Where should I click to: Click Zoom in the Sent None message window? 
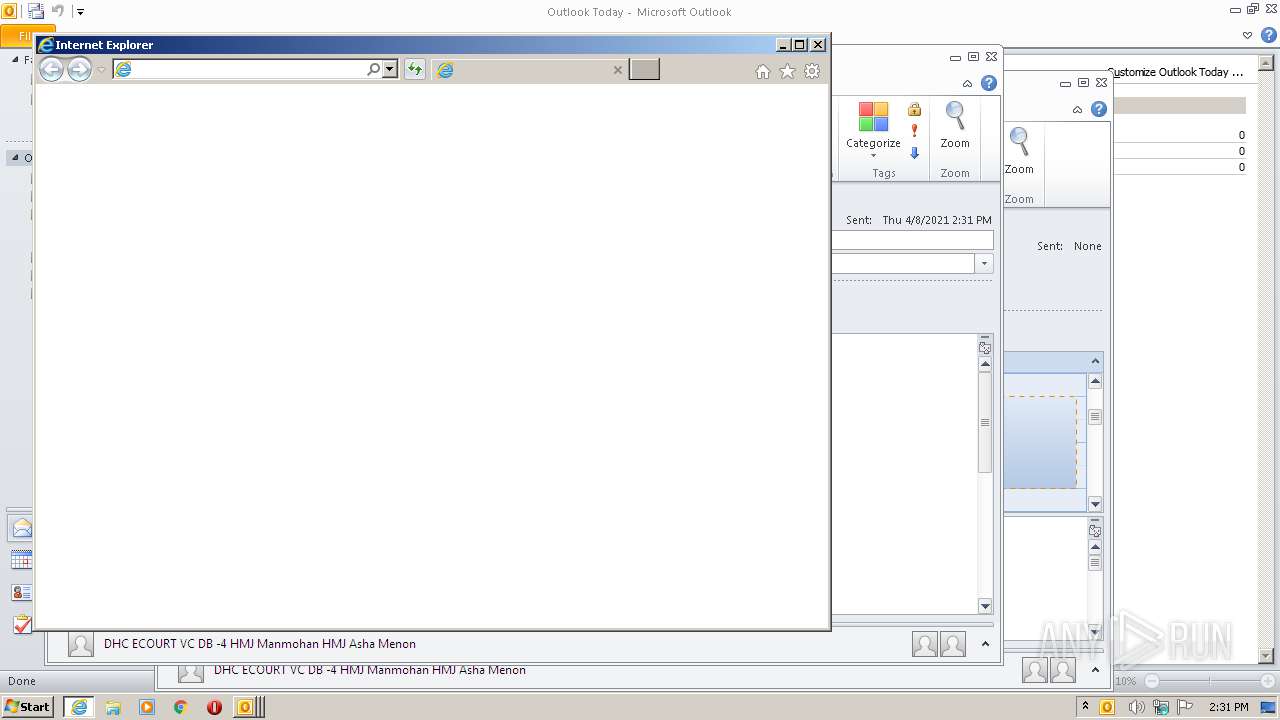[x=1019, y=152]
